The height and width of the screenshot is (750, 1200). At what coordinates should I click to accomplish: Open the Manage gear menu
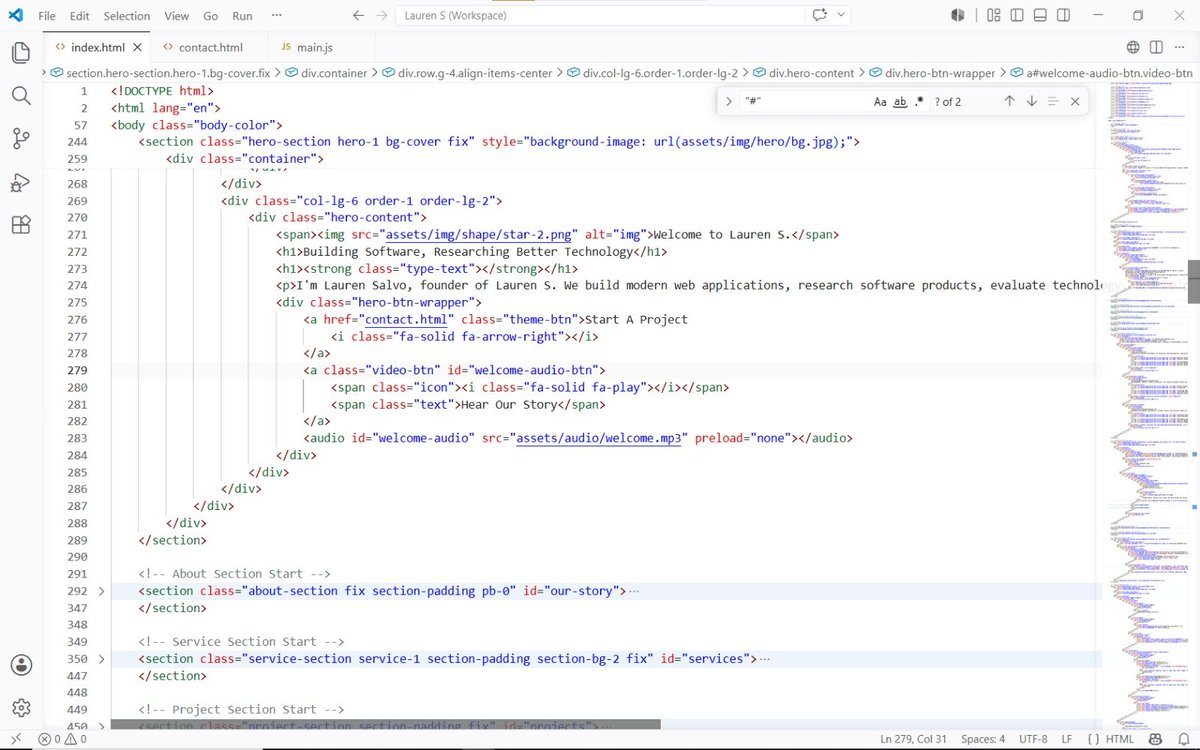point(21,707)
